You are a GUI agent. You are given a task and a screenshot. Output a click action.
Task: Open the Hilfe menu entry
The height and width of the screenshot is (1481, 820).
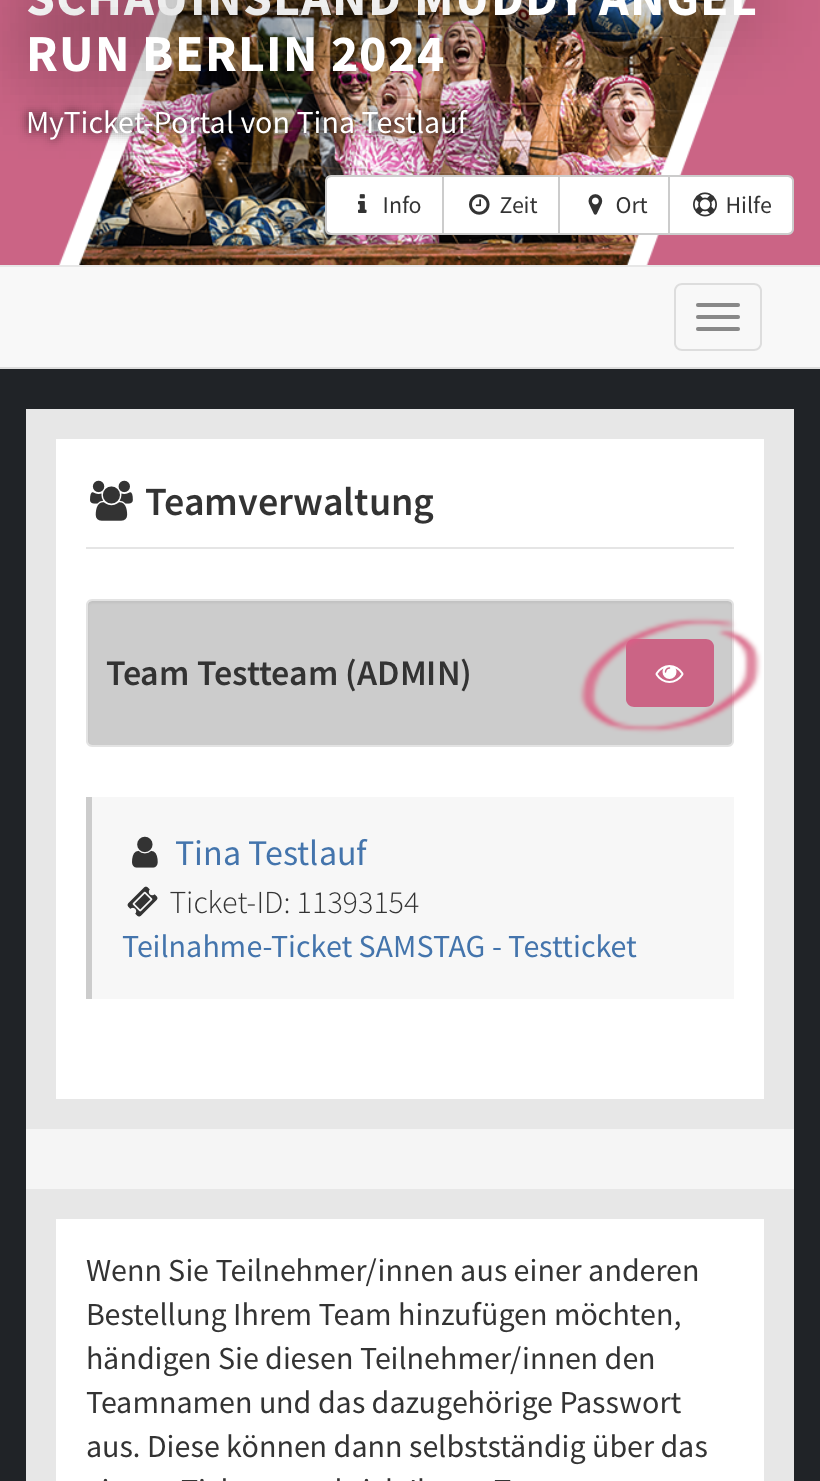[731, 204]
